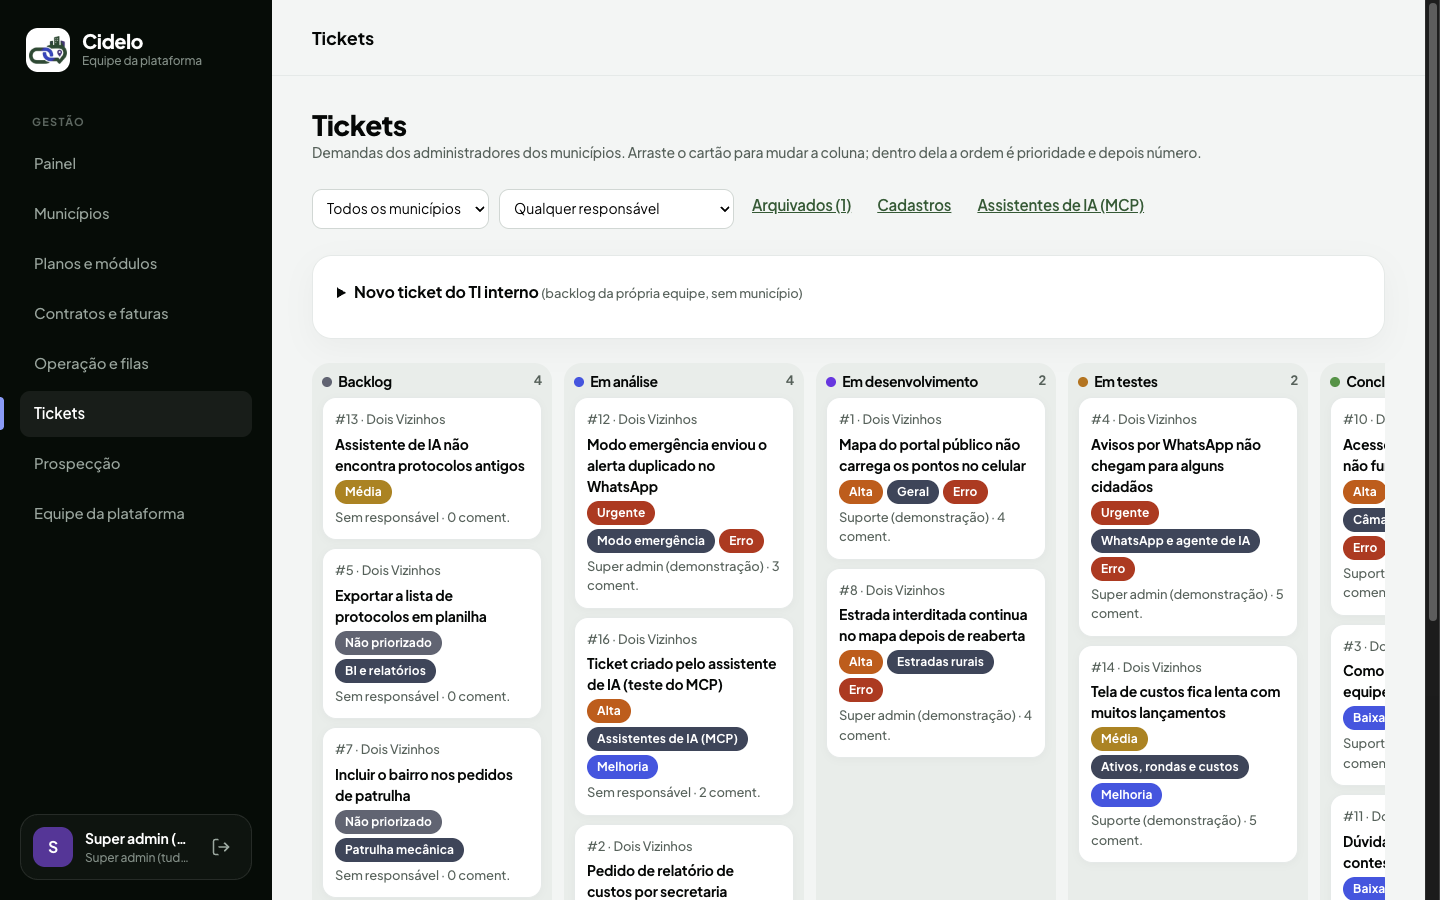This screenshot has width=1440, height=900.
Task: Open the Todos os municípios dropdown
Action: tap(400, 209)
